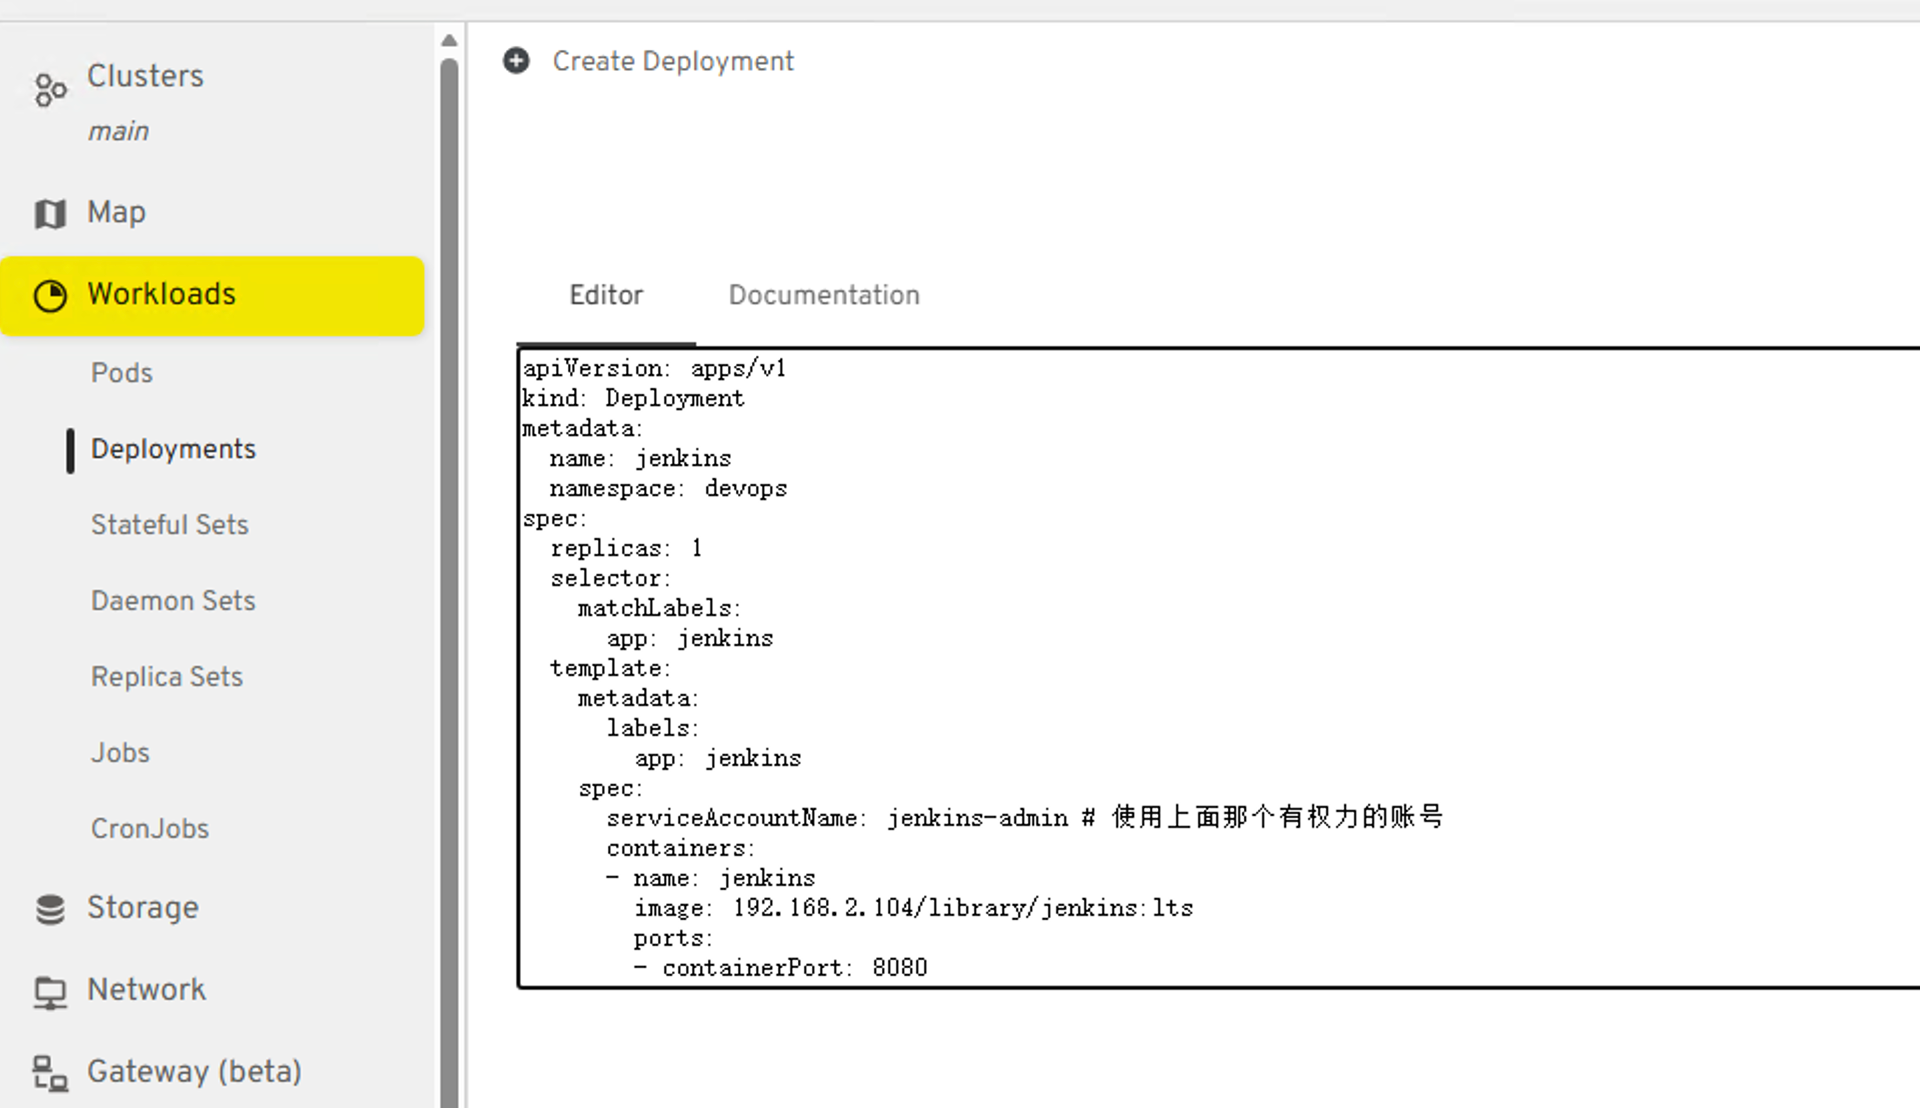Select Deployments in the sidebar
Image resolution: width=1920 pixels, height=1108 pixels.
pos(173,449)
